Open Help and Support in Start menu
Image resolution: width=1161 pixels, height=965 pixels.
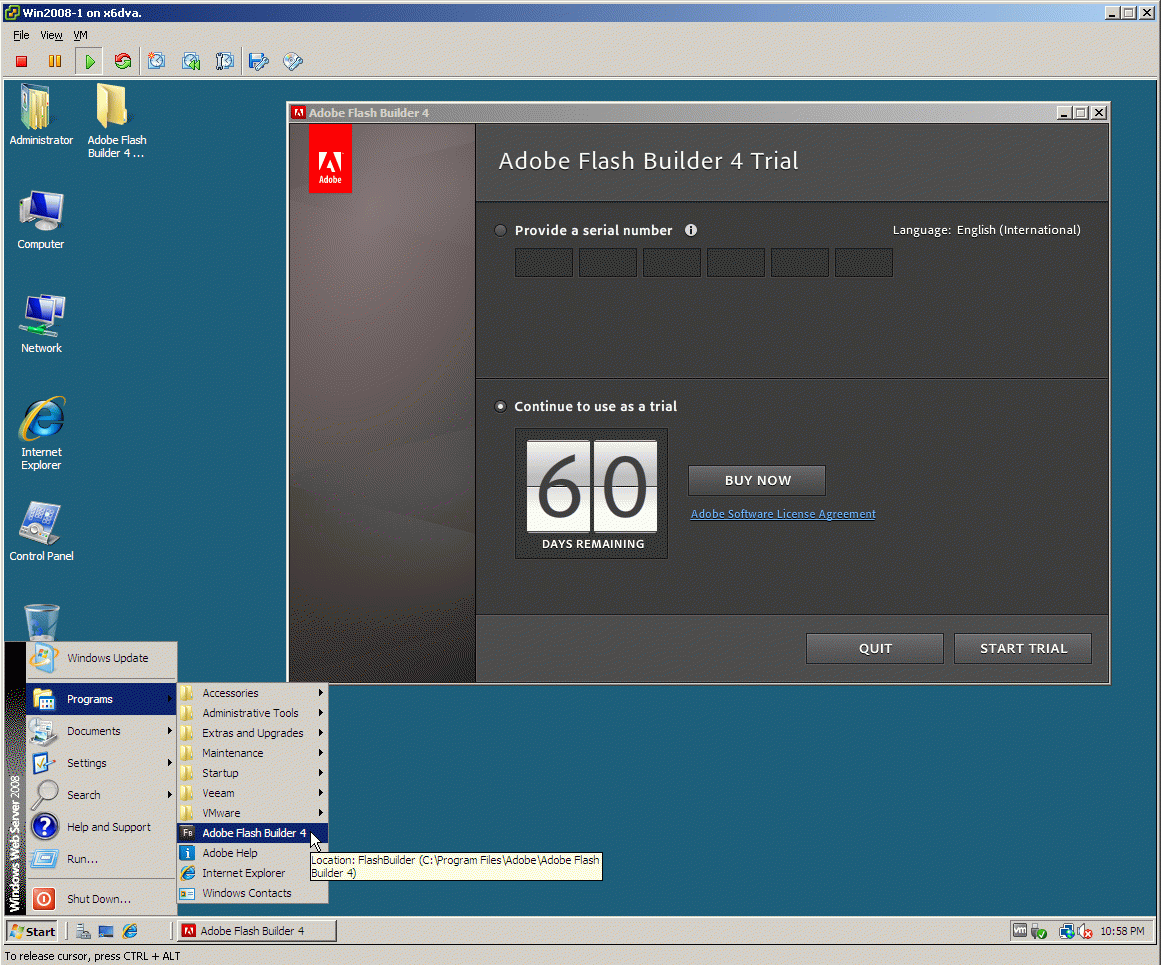101,827
